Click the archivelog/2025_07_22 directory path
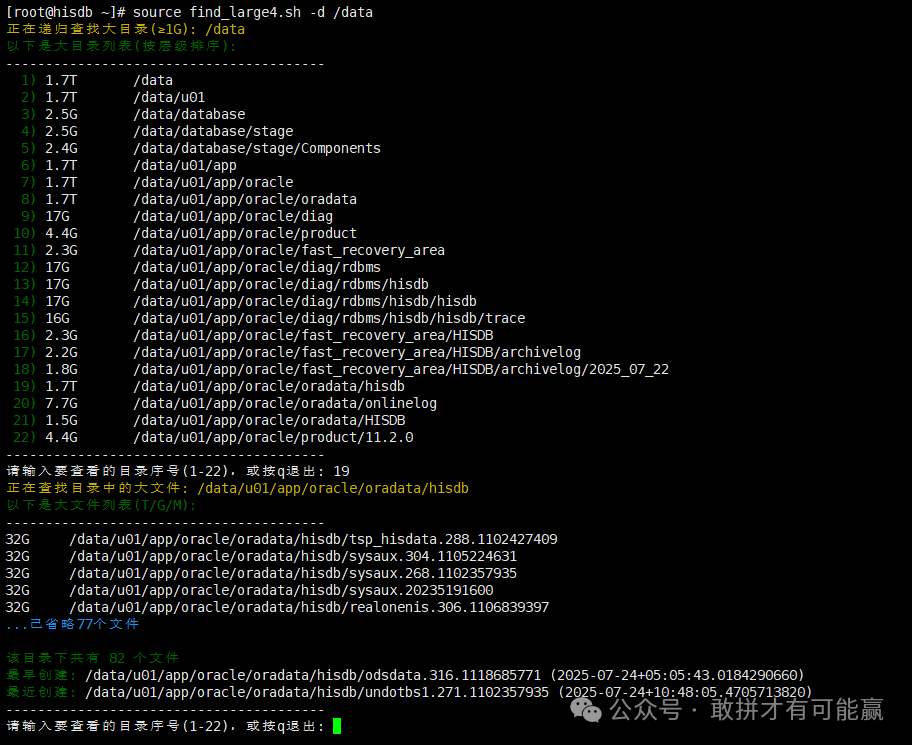This screenshot has height=745, width=912. (x=400, y=369)
